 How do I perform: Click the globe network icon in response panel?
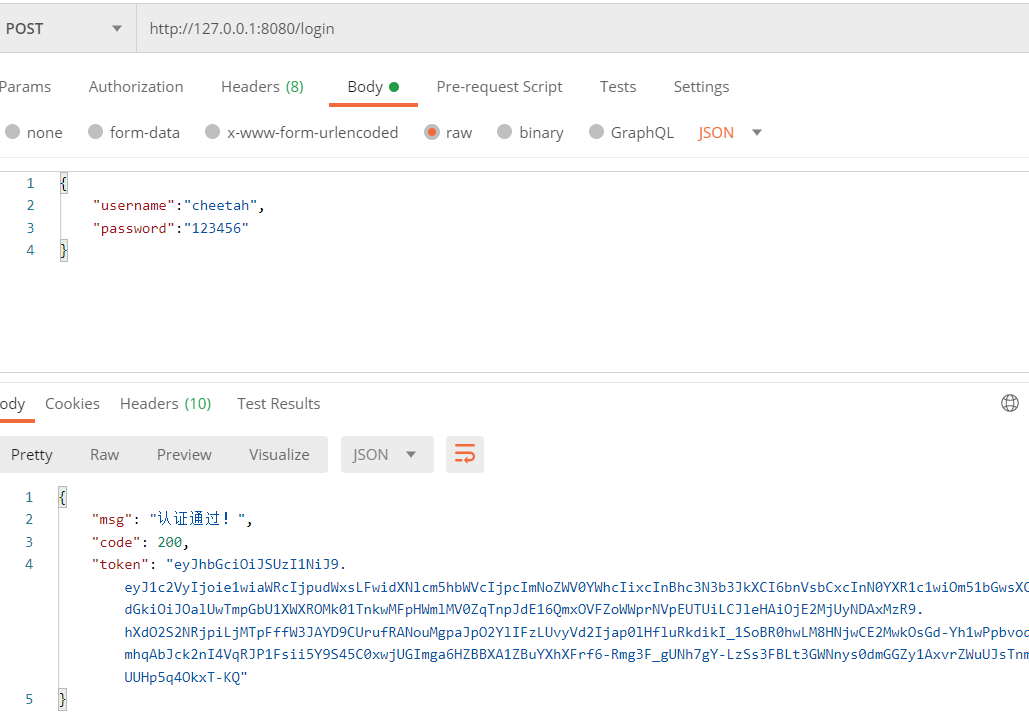coord(1009,403)
